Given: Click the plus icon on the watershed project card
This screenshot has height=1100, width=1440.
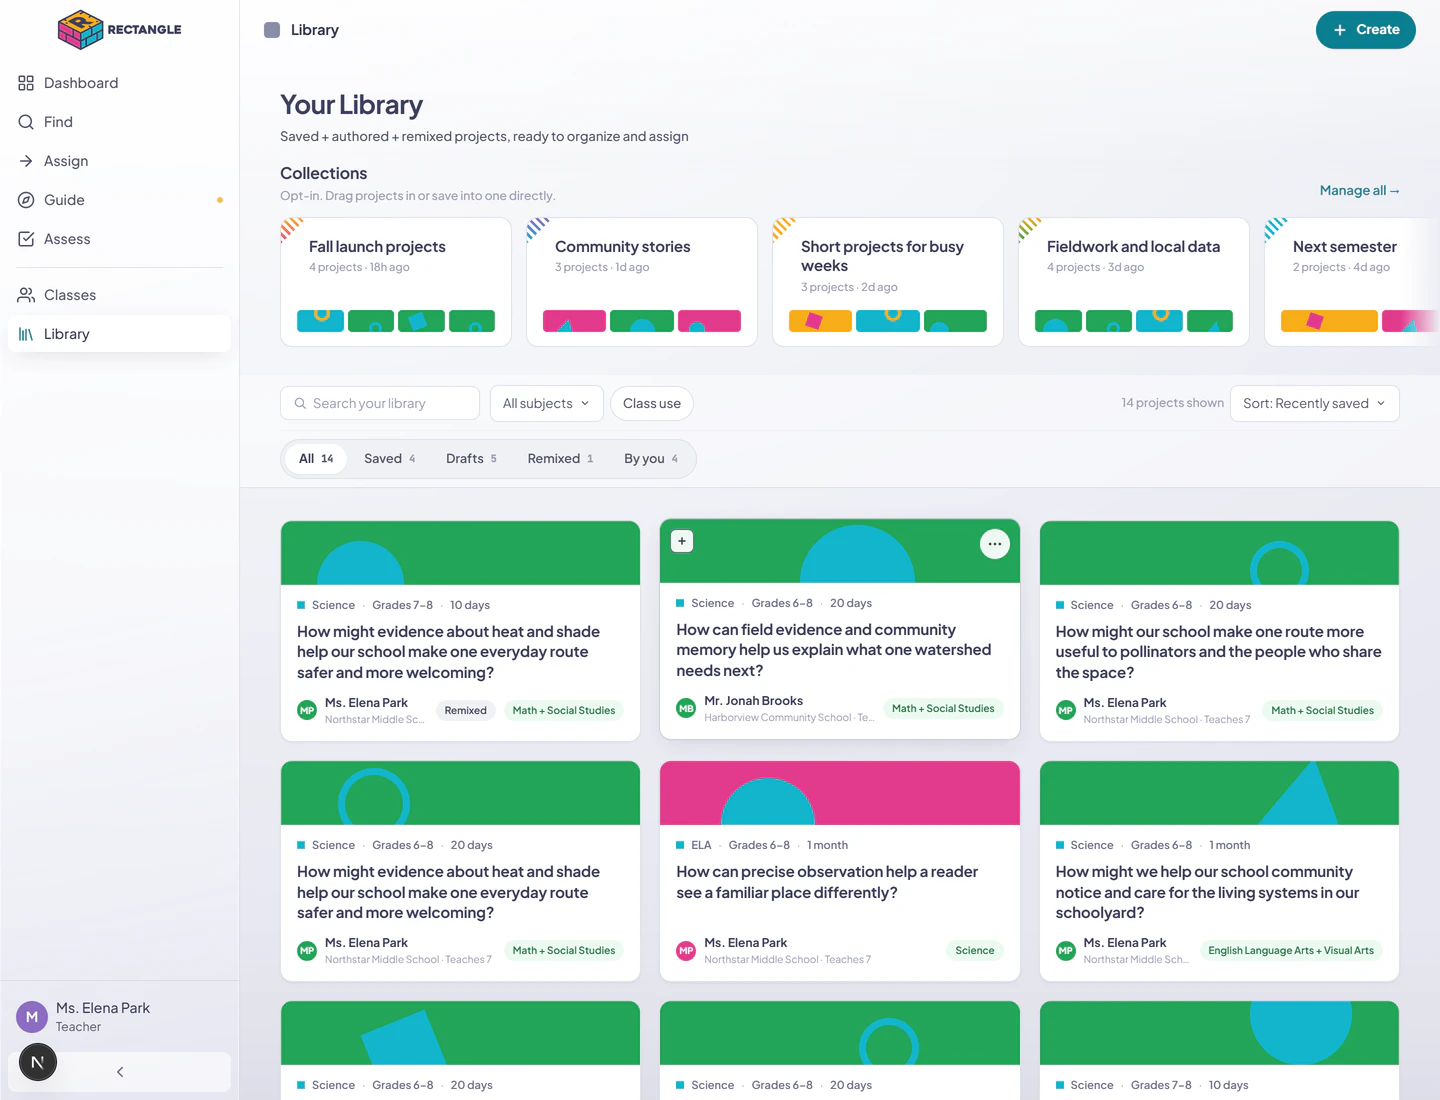Looking at the screenshot, I should 682,541.
